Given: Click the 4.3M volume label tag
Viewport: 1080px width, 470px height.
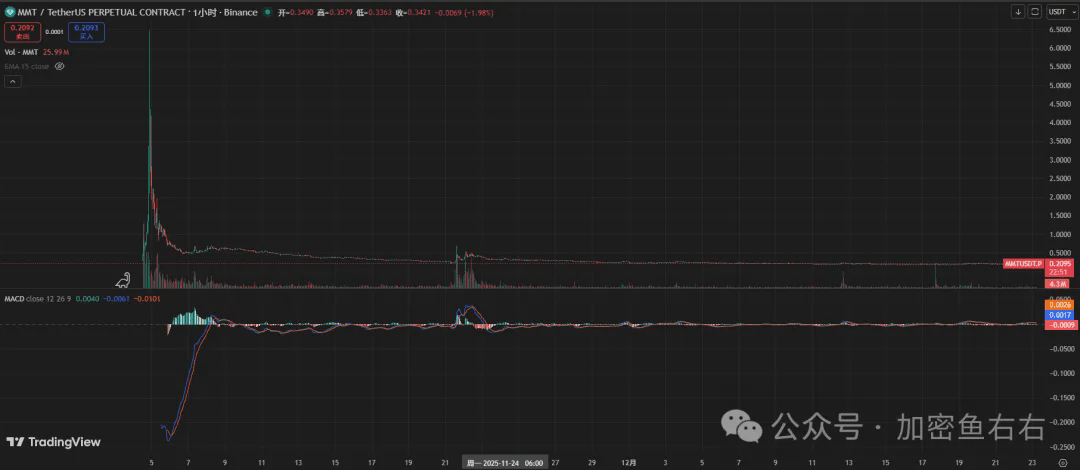Looking at the screenshot, I should 1057,283.
